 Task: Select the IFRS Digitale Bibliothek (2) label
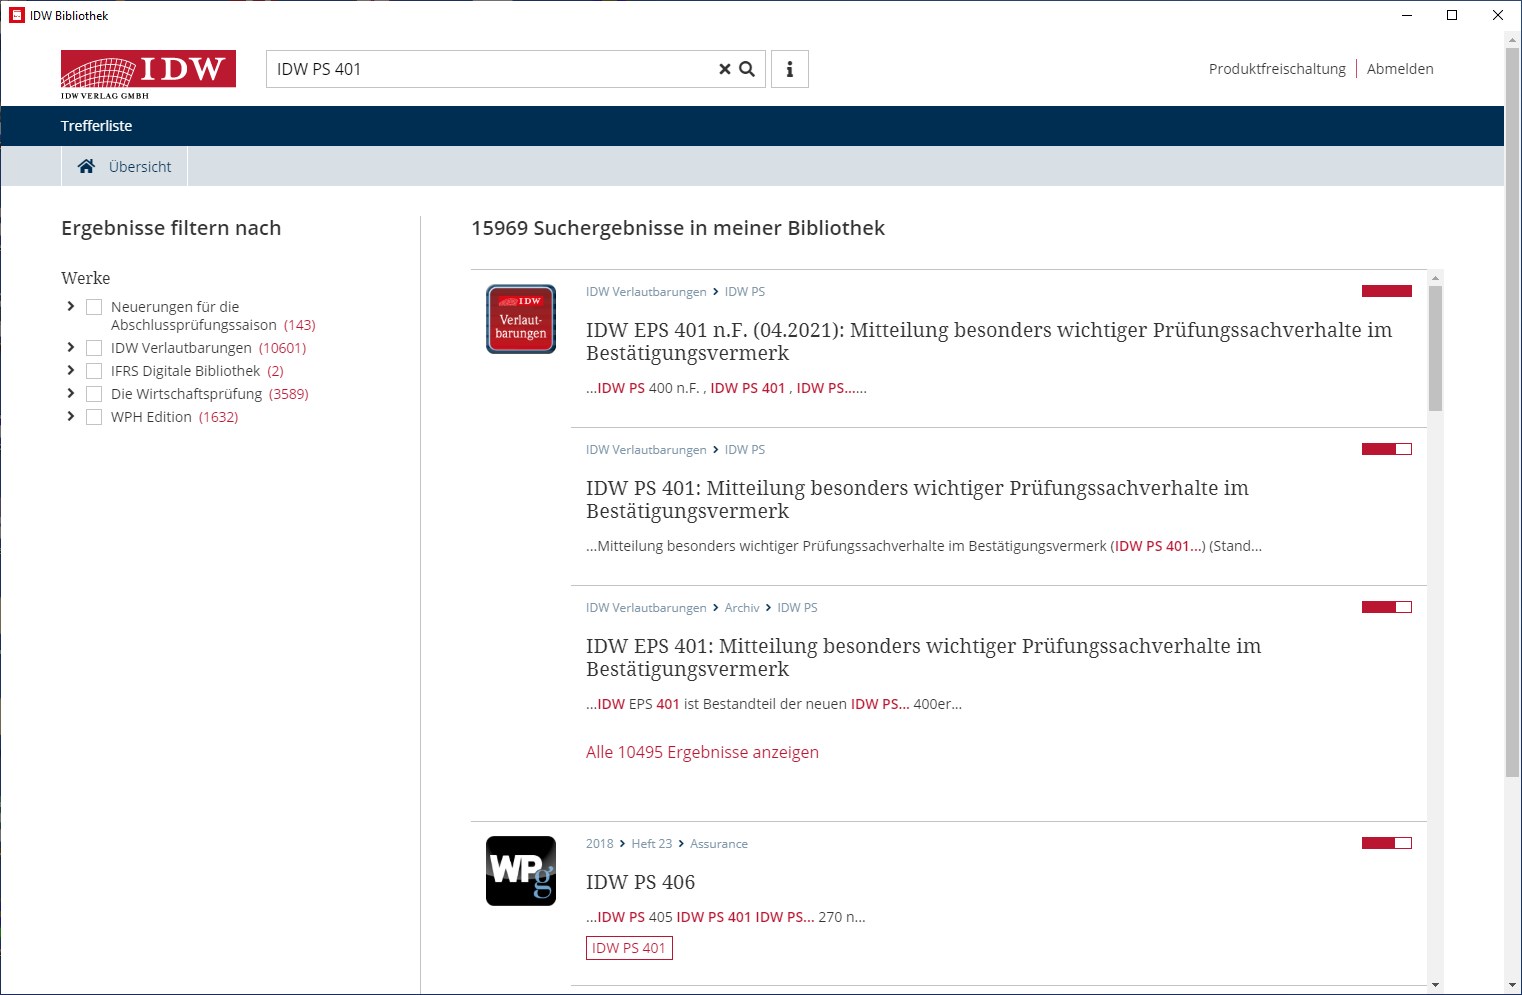(x=197, y=371)
